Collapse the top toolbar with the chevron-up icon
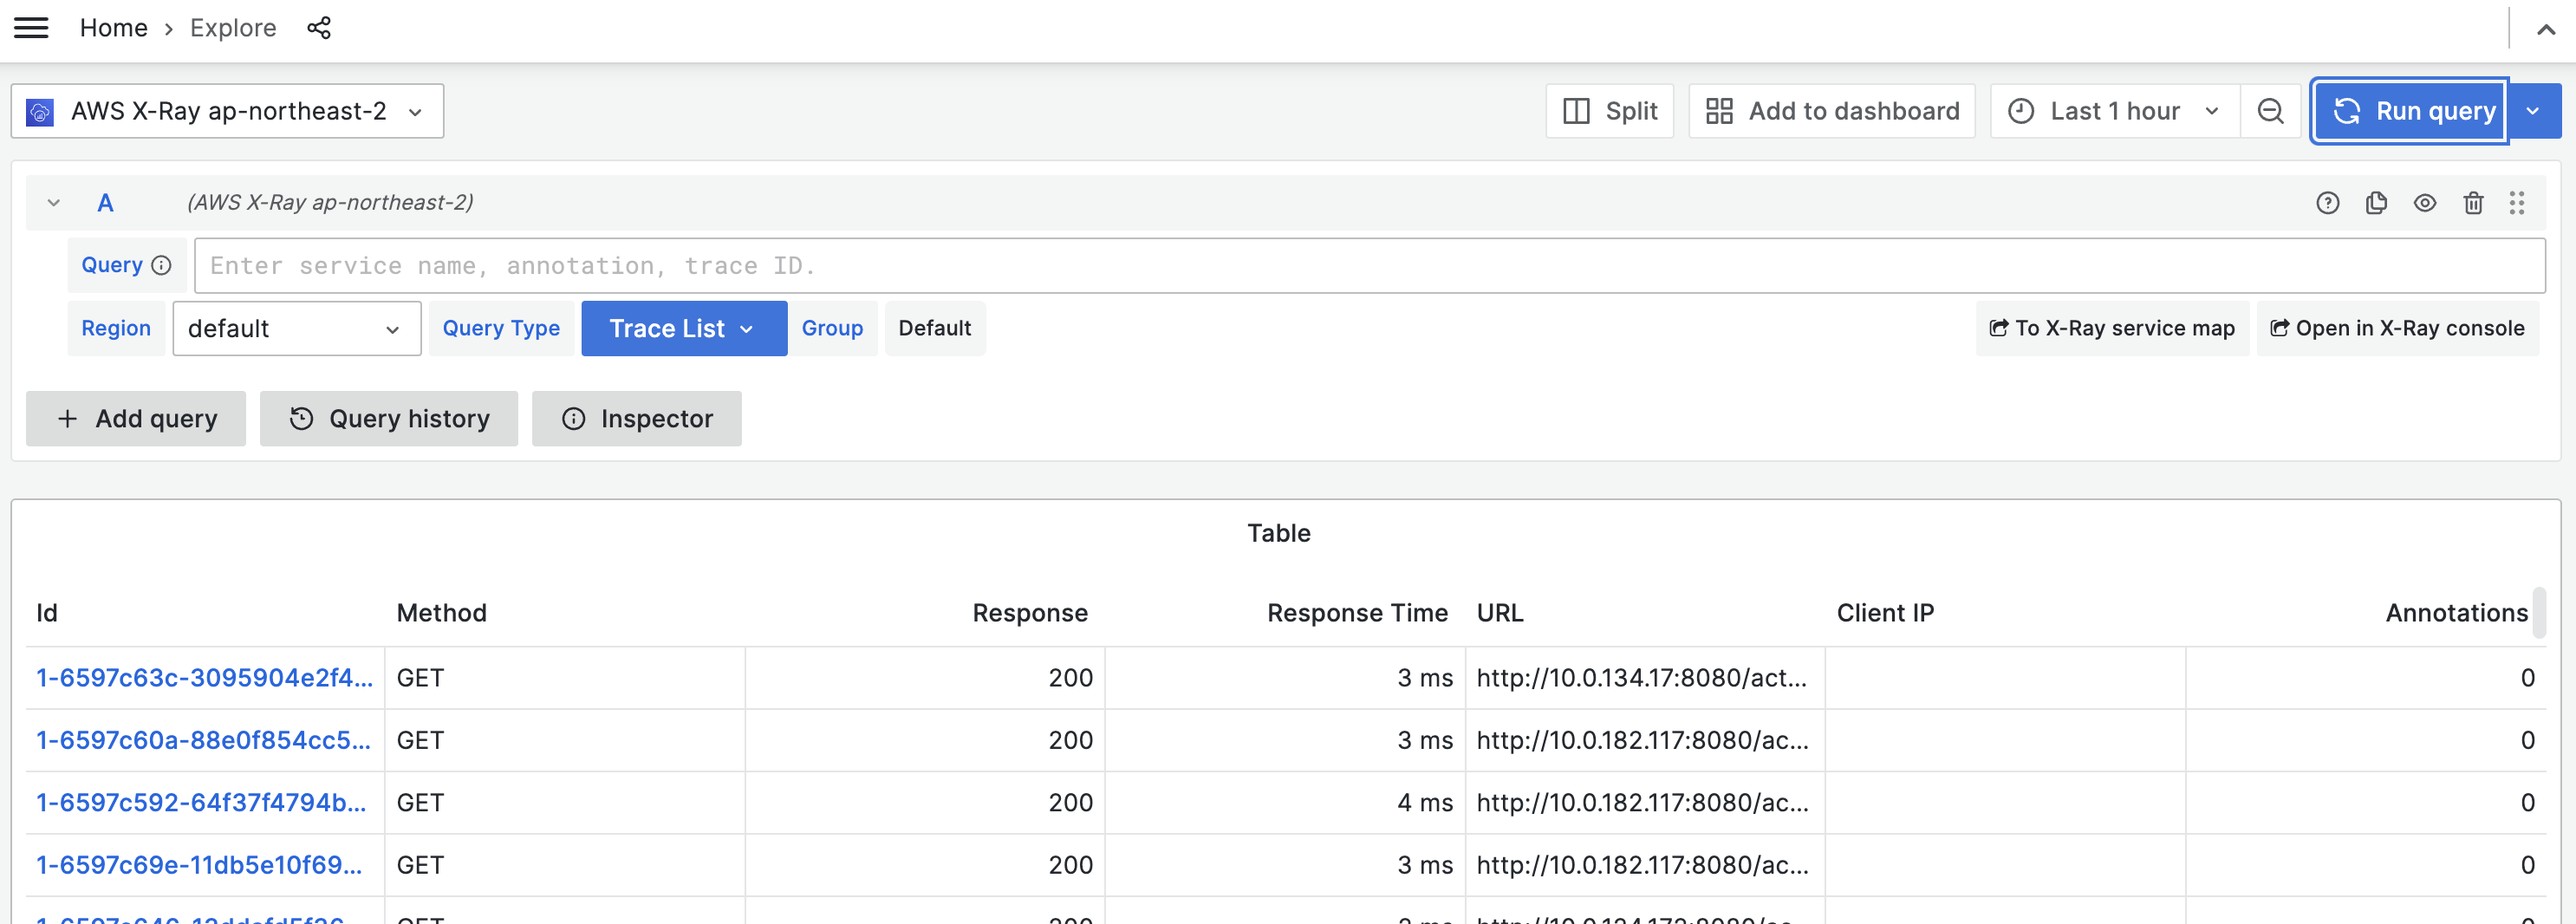Viewport: 2576px width, 924px height. [x=2546, y=29]
